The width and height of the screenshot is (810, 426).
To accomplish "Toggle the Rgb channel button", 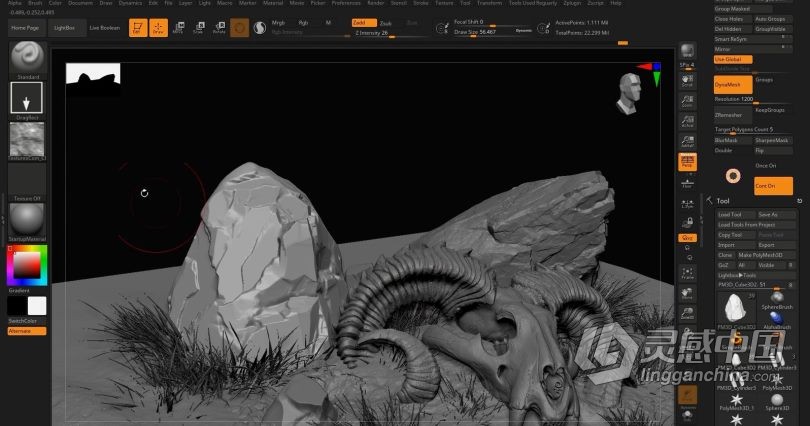I will [x=303, y=23].
